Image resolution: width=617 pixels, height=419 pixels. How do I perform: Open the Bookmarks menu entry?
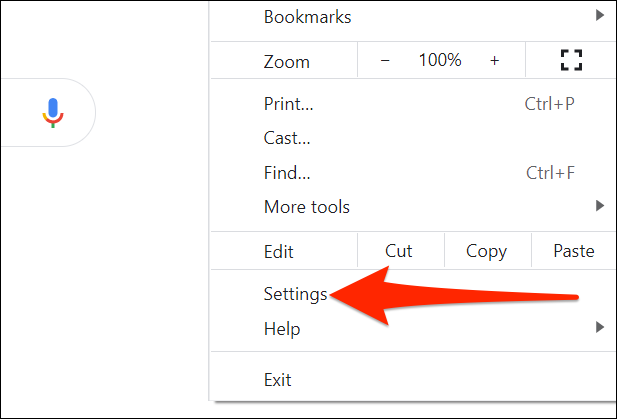click(x=307, y=17)
